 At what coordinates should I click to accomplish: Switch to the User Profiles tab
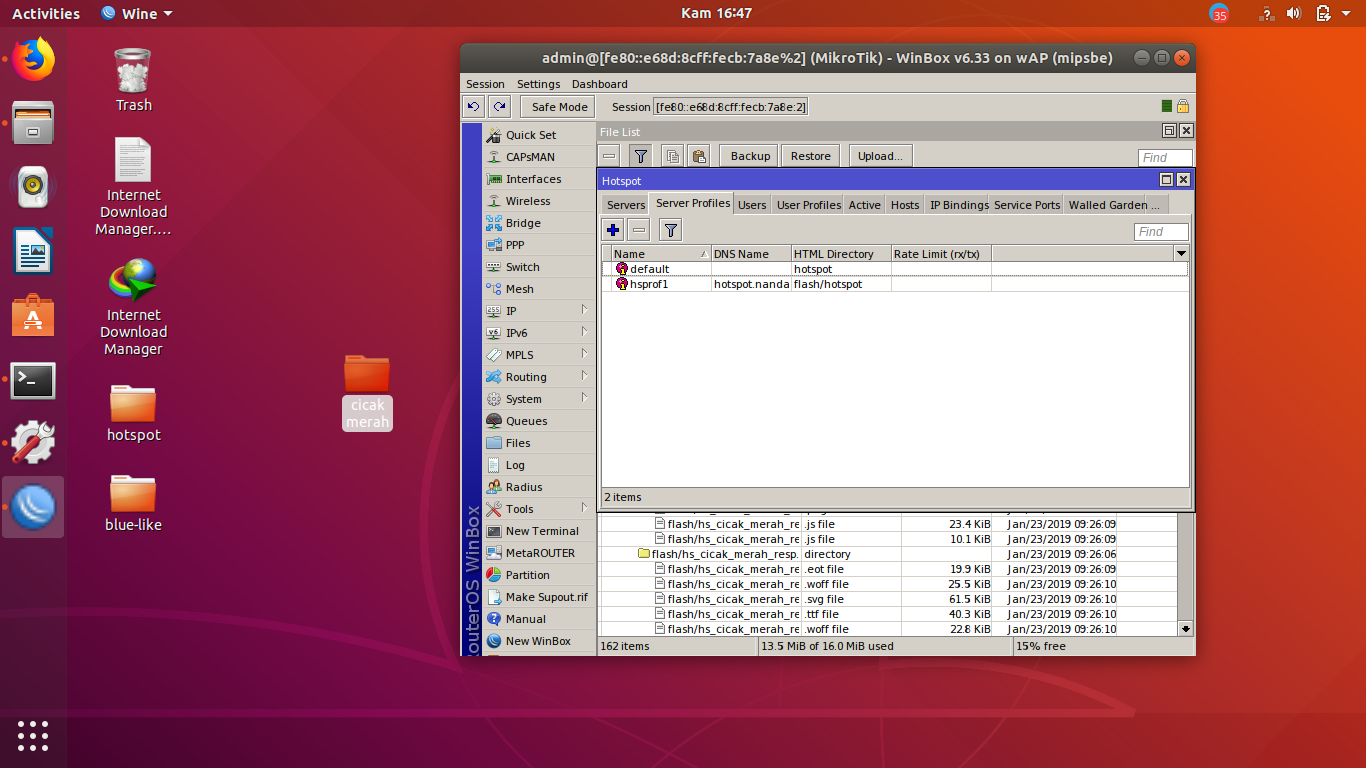pyautogui.click(x=808, y=204)
